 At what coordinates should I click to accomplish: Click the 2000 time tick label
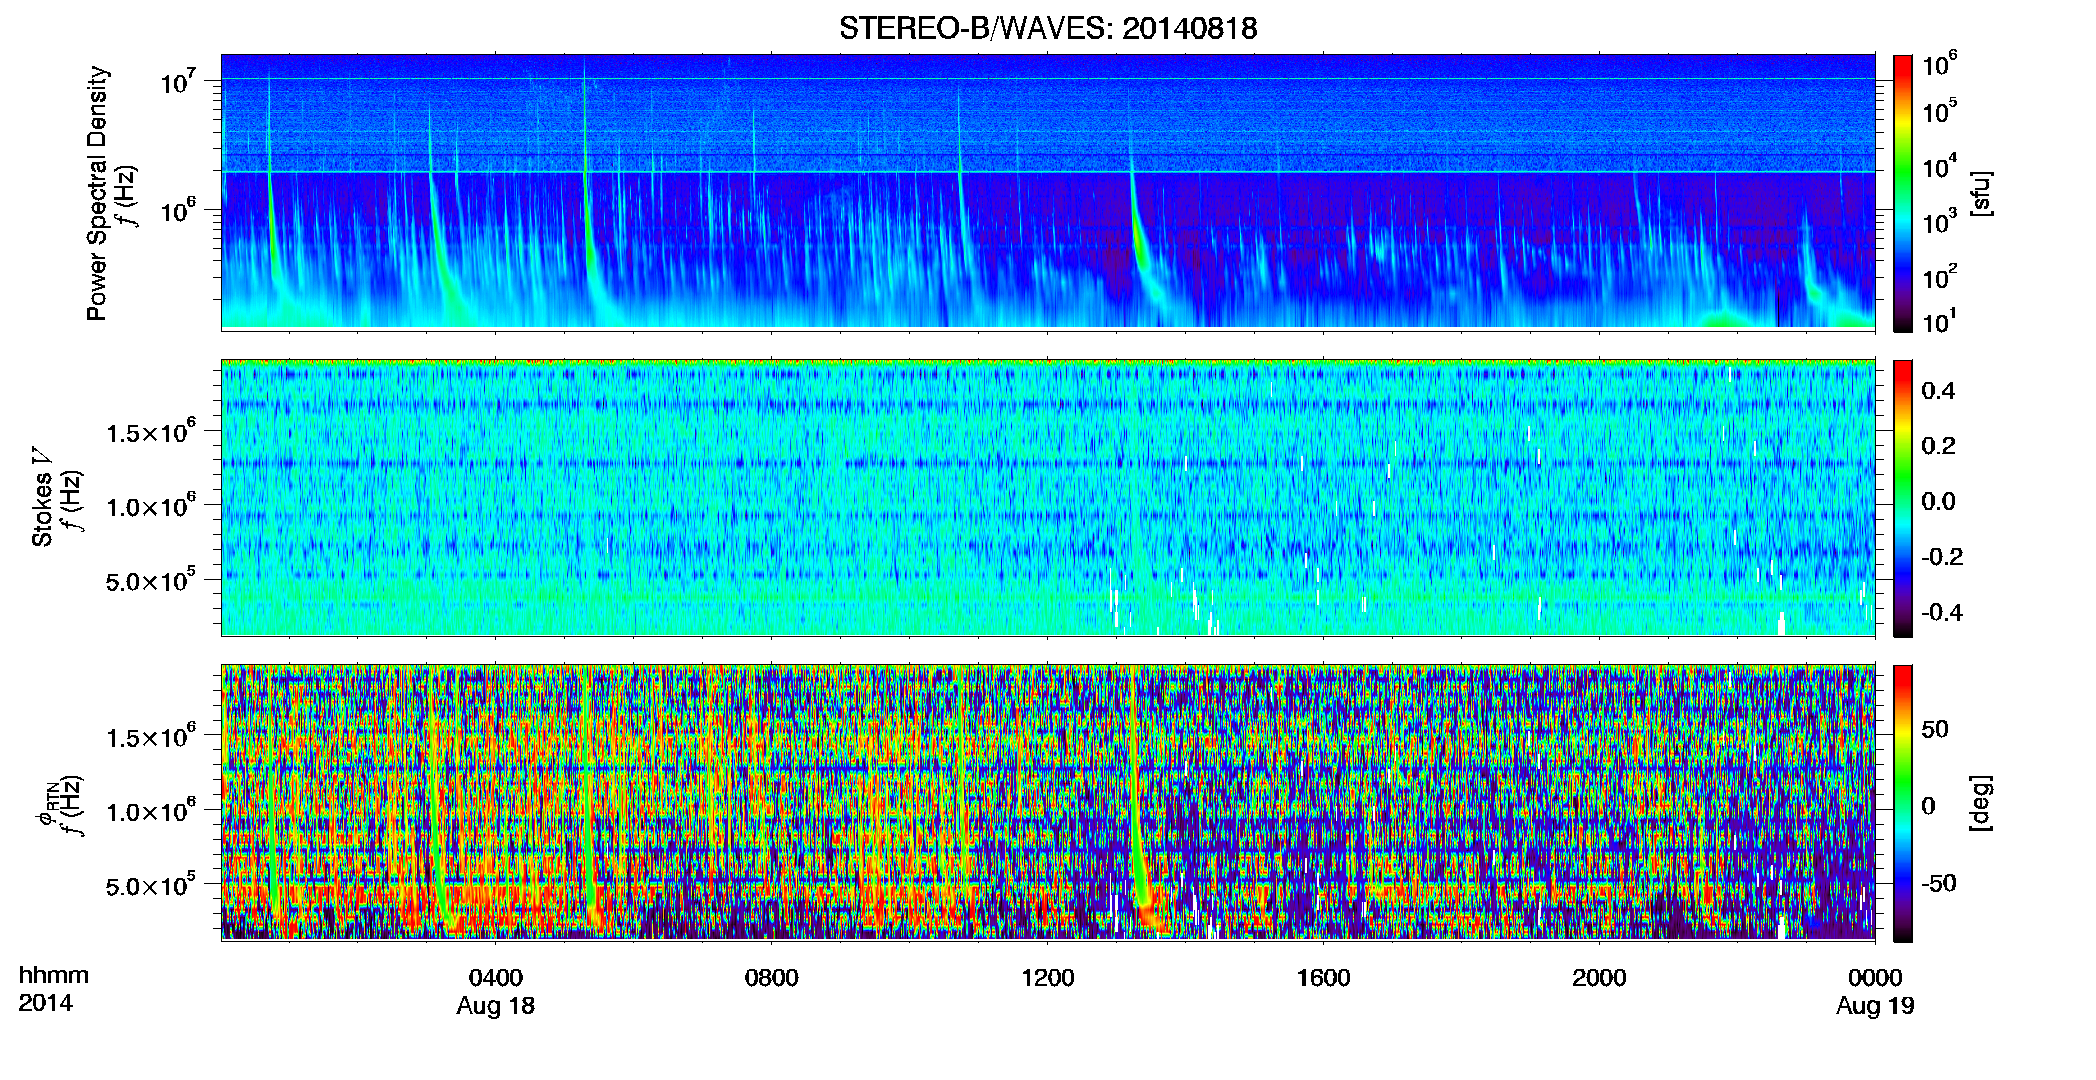pos(1599,978)
